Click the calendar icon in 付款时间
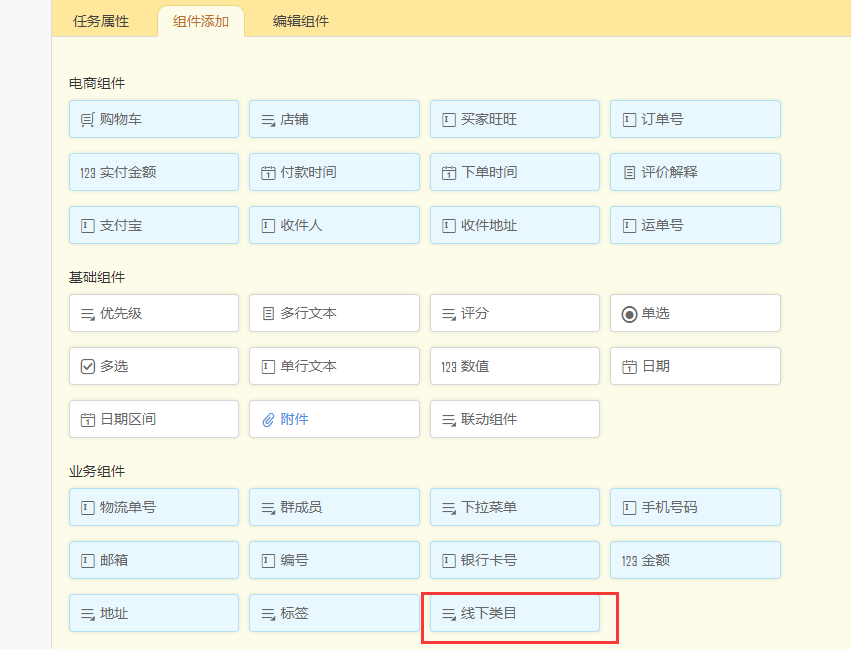851x649 pixels. [x=268, y=173]
